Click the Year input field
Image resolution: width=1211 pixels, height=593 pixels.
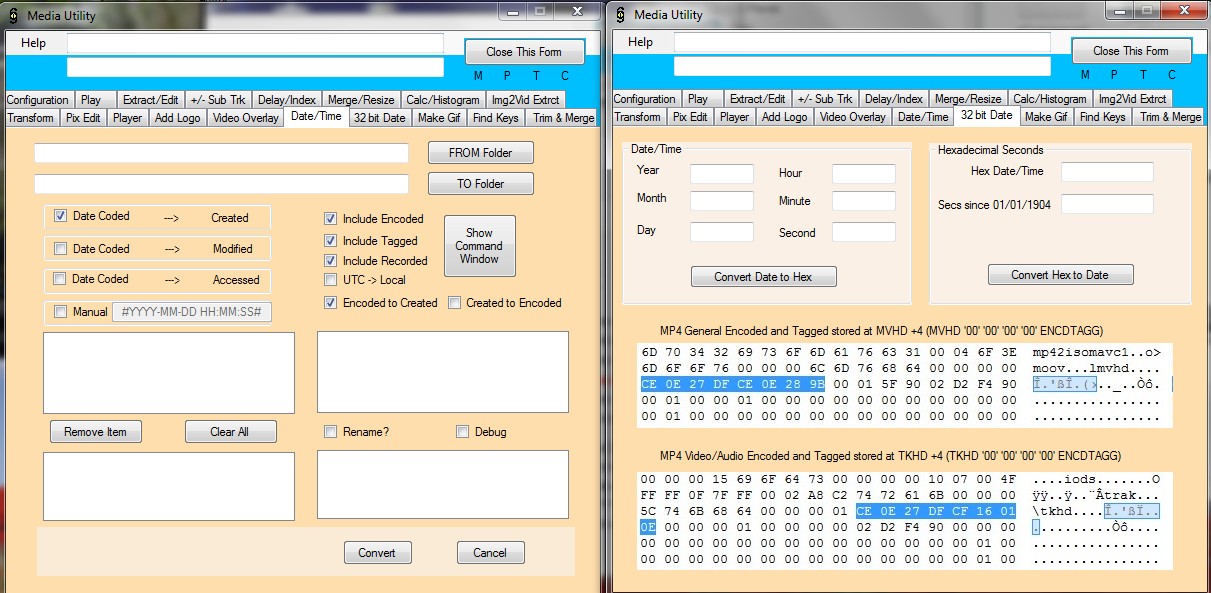(x=722, y=174)
